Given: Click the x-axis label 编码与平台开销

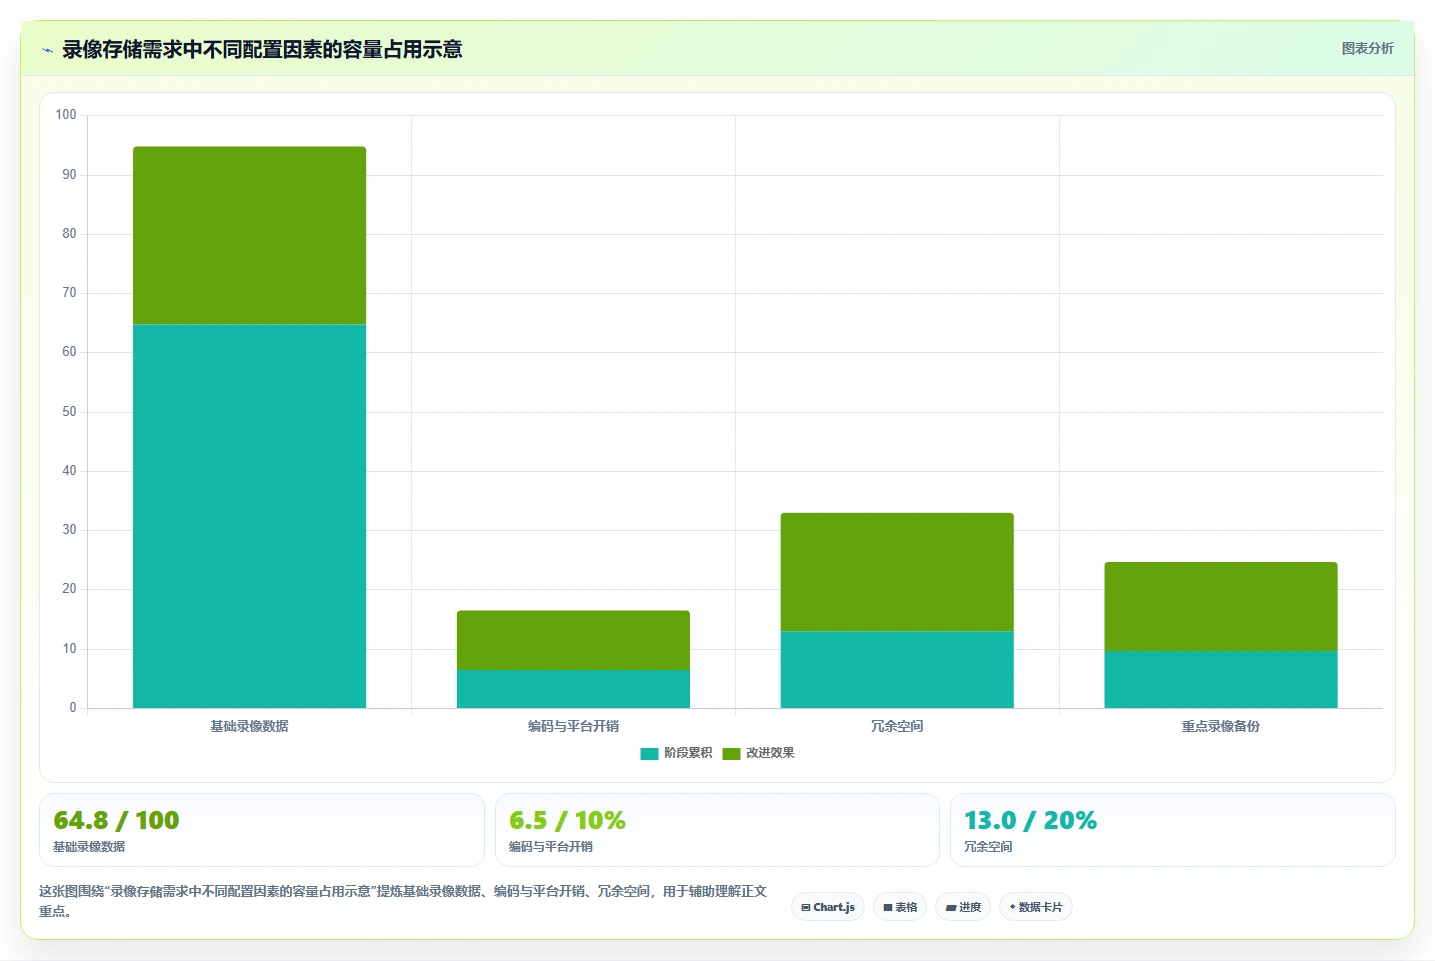Looking at the screenshot, I should [x=573, y=726].
